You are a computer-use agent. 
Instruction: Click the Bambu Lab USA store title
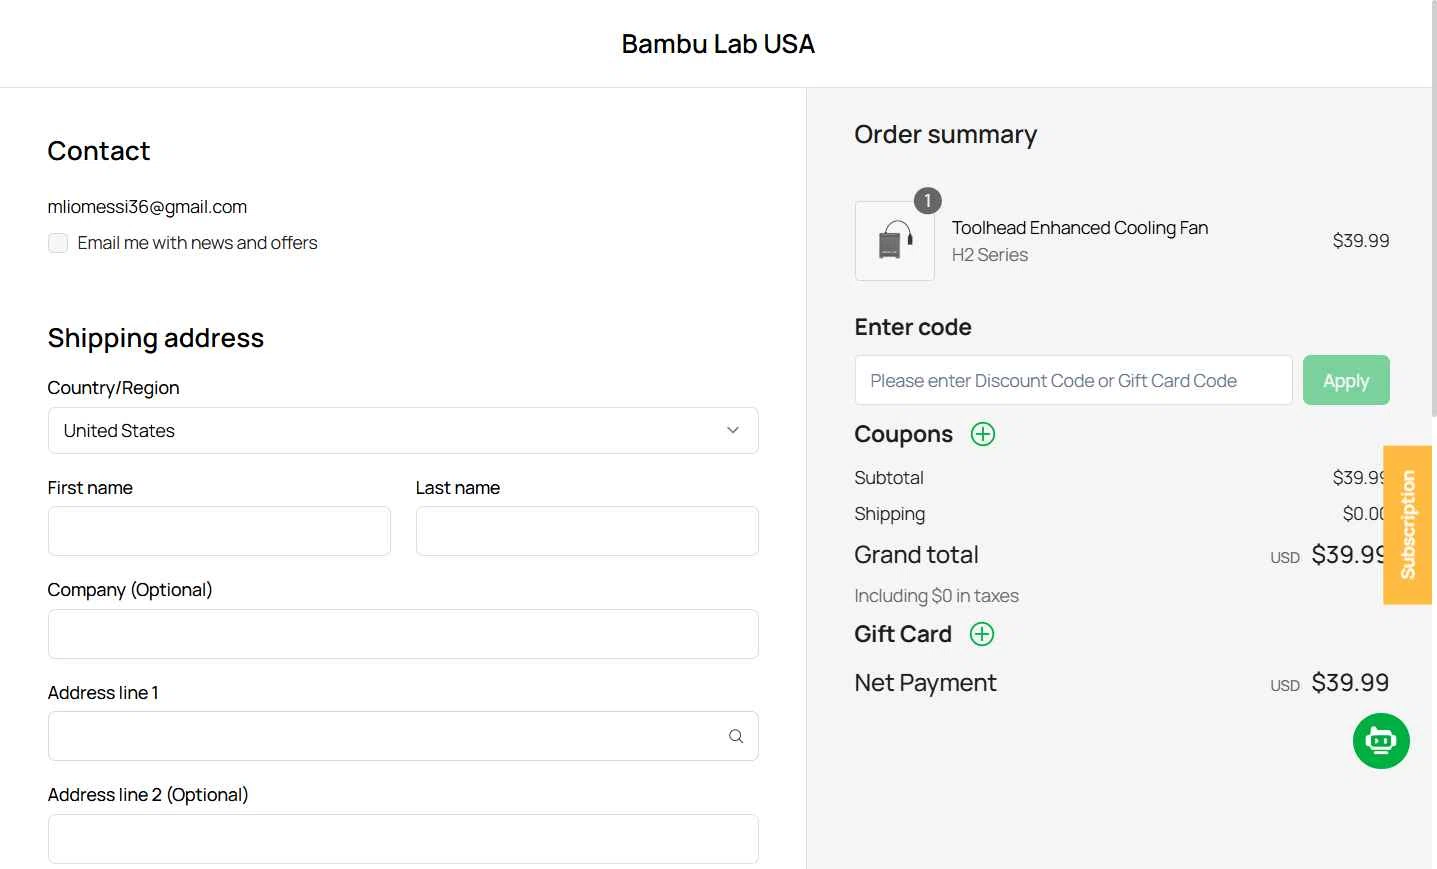click(718, 44)
